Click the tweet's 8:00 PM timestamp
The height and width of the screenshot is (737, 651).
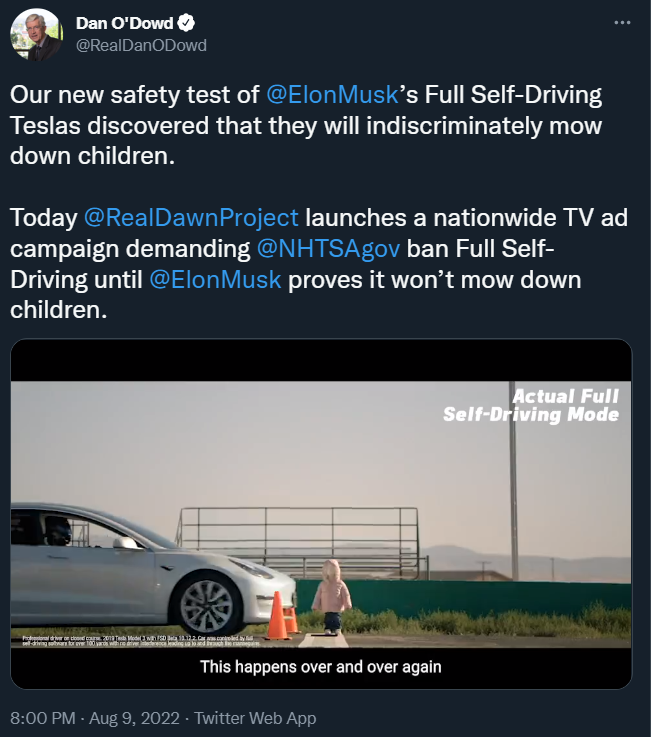[x=41, y=718]
